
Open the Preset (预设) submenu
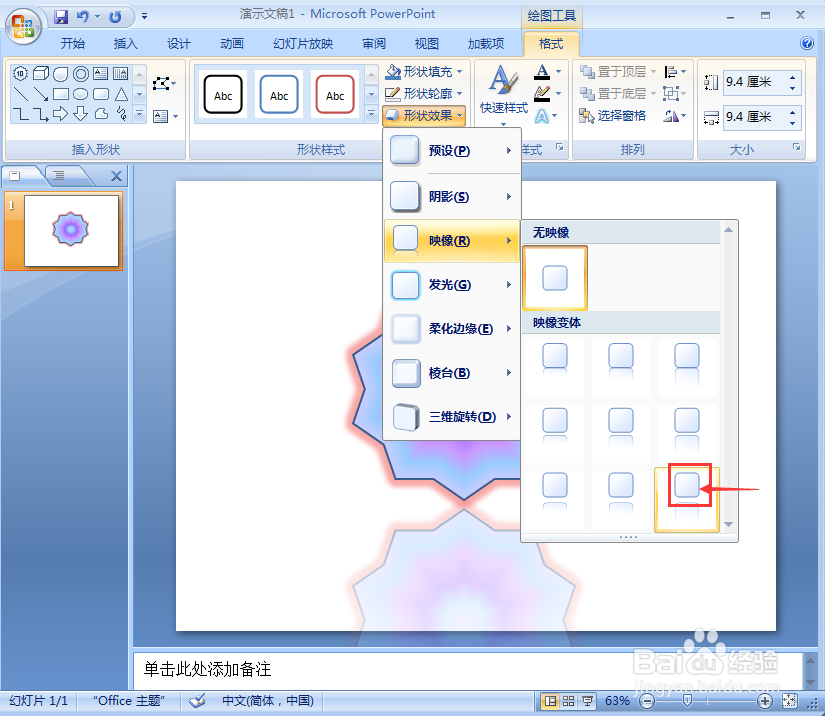click(x=452, y=151)
